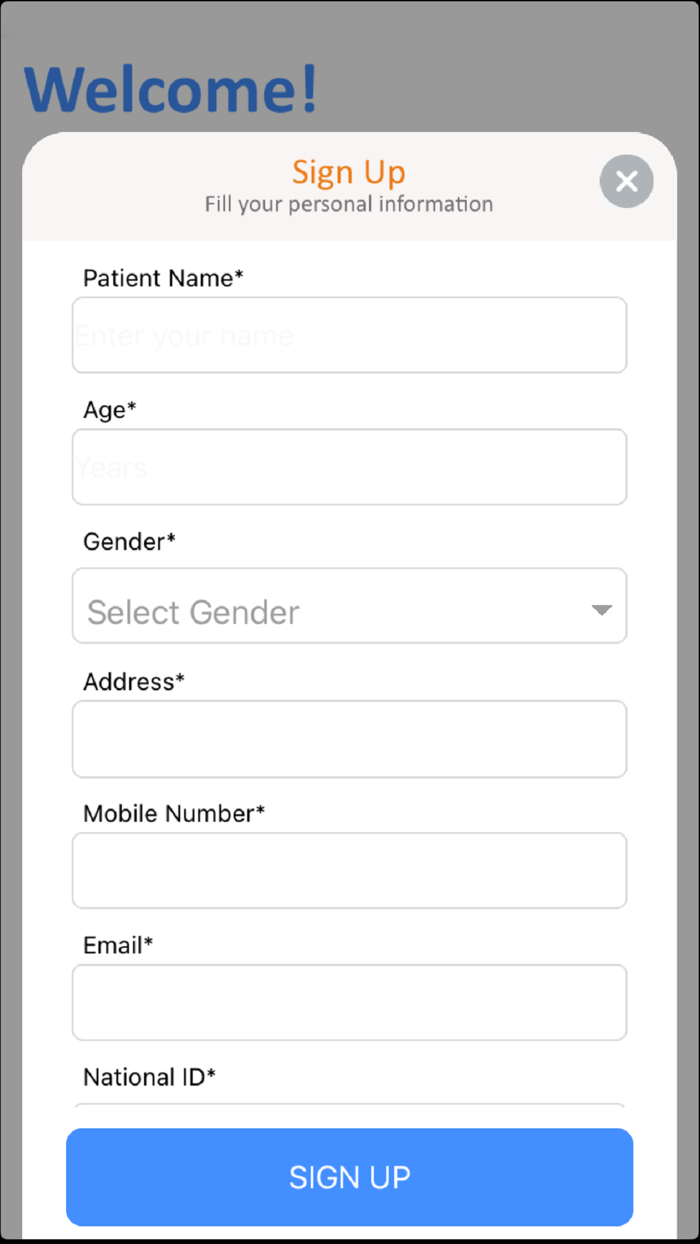This screenshot has width=700, height=1244.
Task: Click the Patient Name label
Action: 162,278
